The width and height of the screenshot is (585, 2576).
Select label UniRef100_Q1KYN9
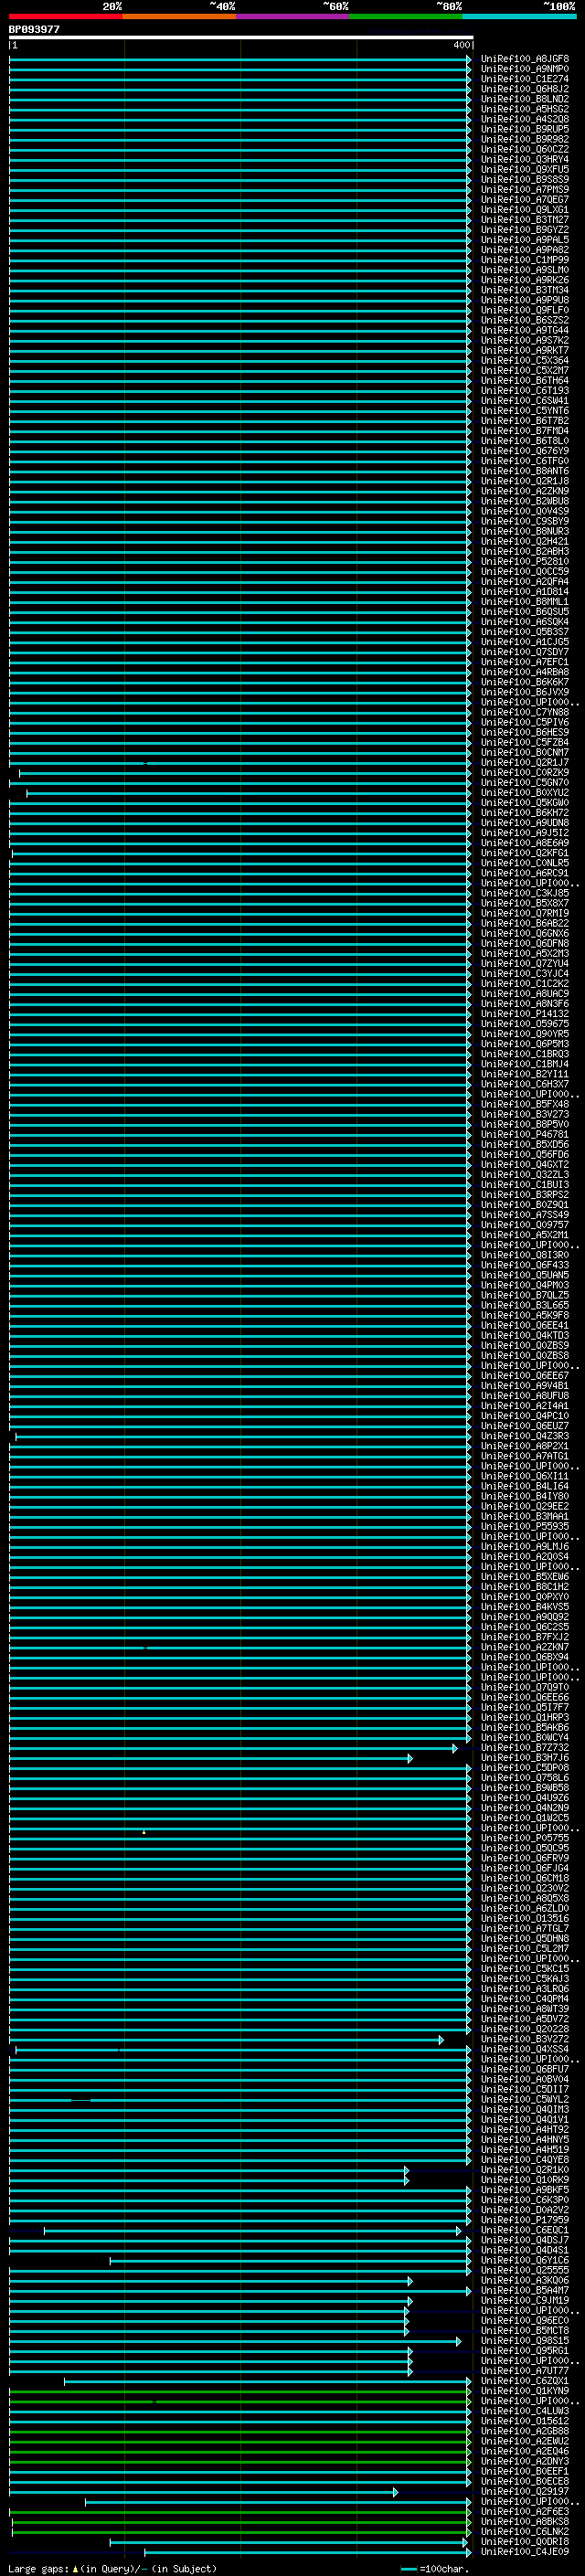click(x=525, y=2390)
